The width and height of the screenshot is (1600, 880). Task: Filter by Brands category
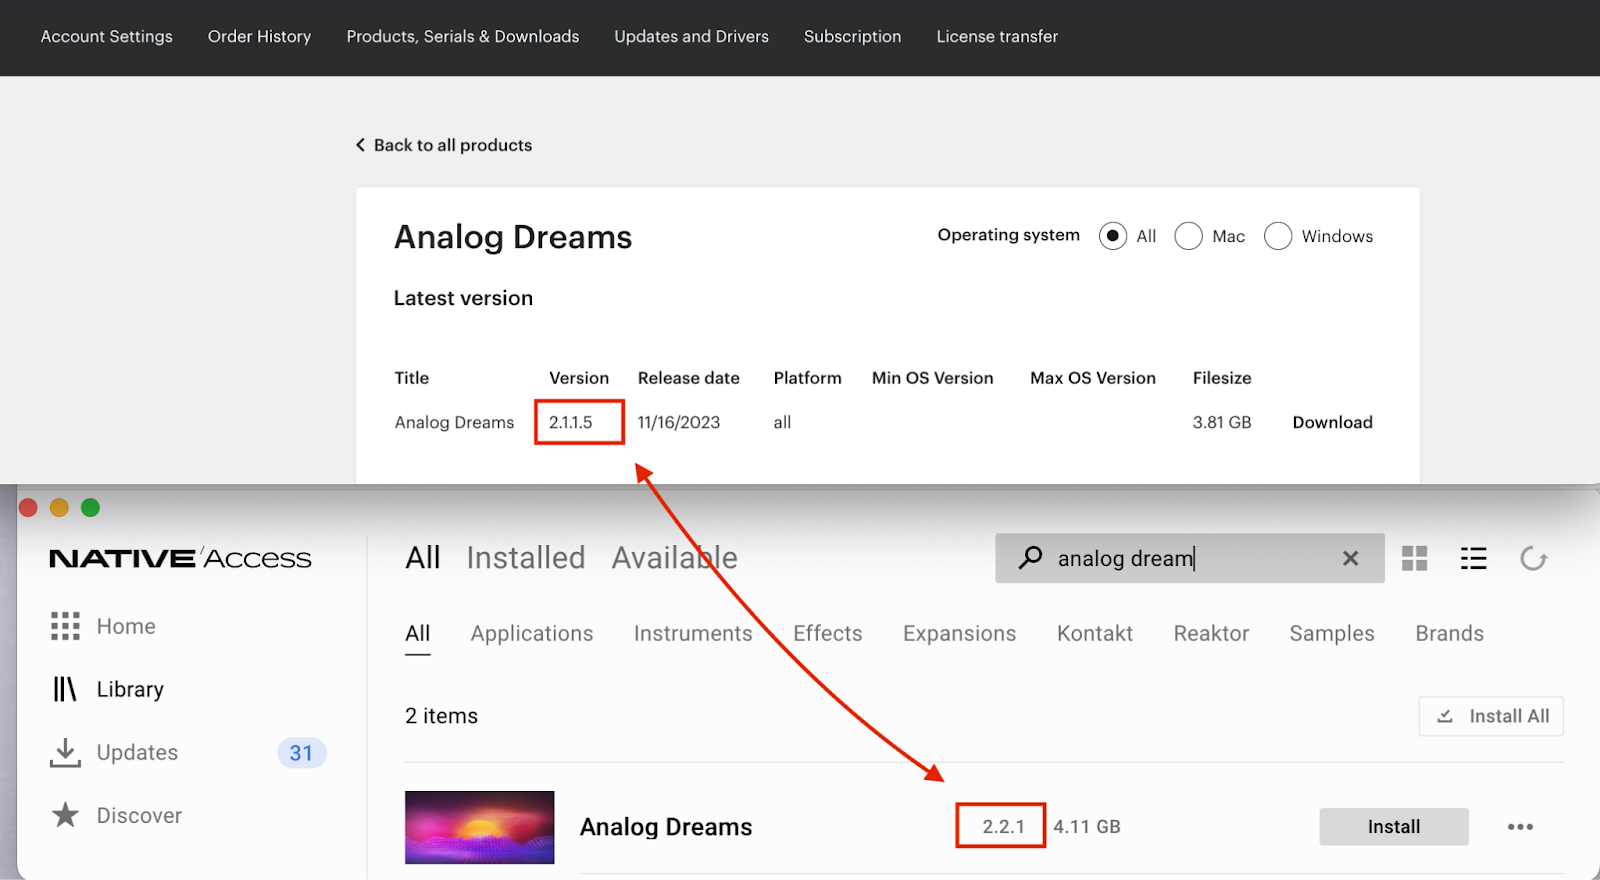click(x=1449, y=634)
